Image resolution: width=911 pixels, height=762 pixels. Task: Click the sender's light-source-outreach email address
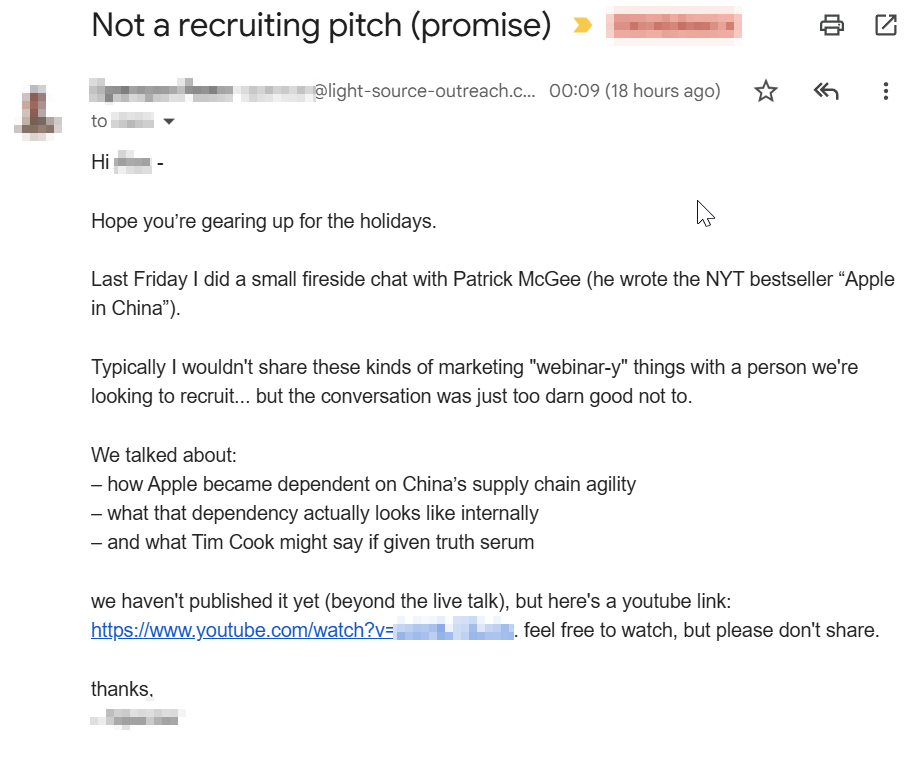pyautogui.click(x=425, y=91)
